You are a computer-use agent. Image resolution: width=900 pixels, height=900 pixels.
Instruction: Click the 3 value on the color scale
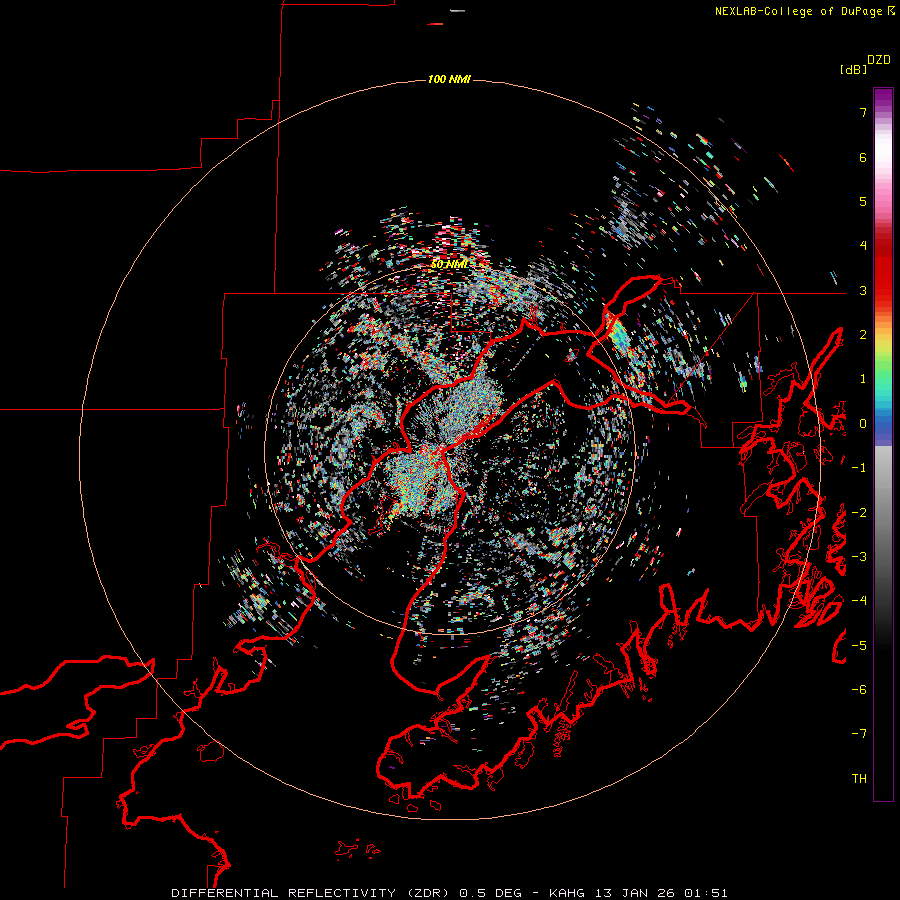tap(863, 290)
